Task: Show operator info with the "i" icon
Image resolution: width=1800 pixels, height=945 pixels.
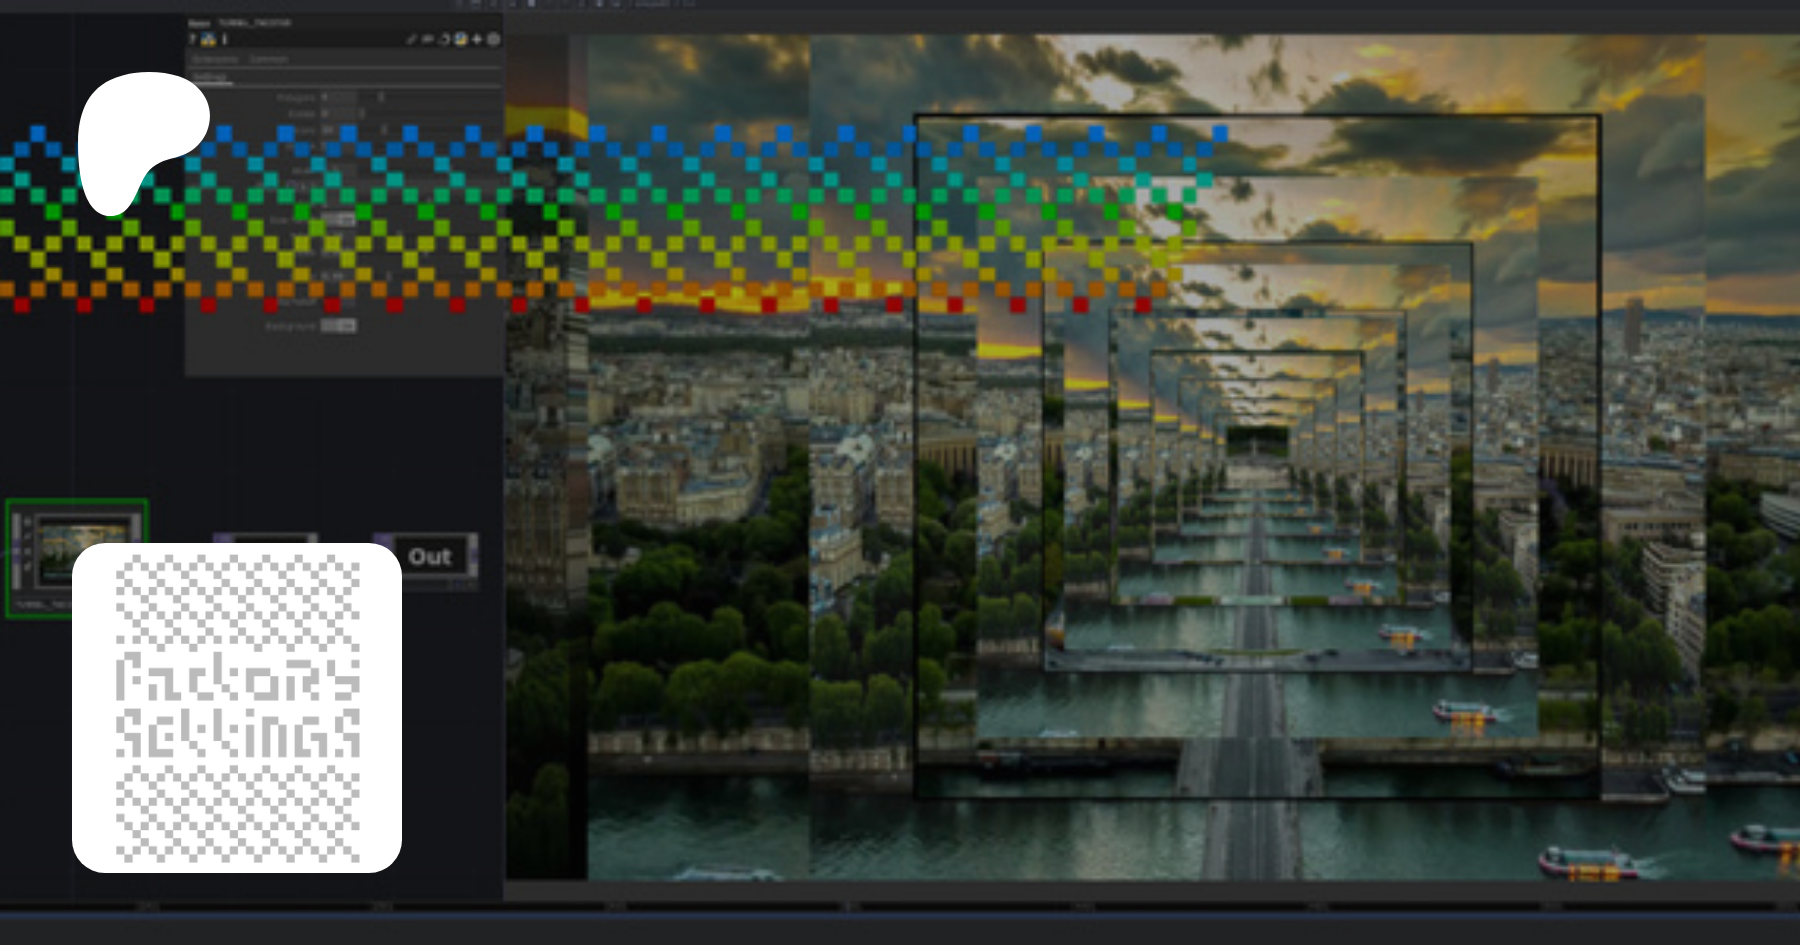Action: pyautogui.click(x=225, y=39)
